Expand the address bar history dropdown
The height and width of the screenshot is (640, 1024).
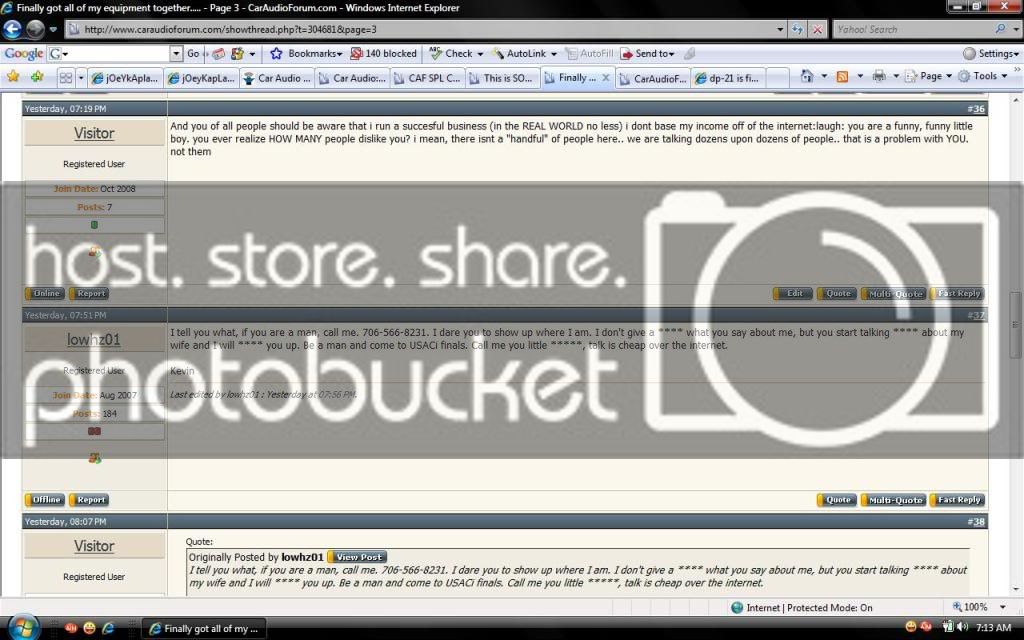tap(780, 29)
